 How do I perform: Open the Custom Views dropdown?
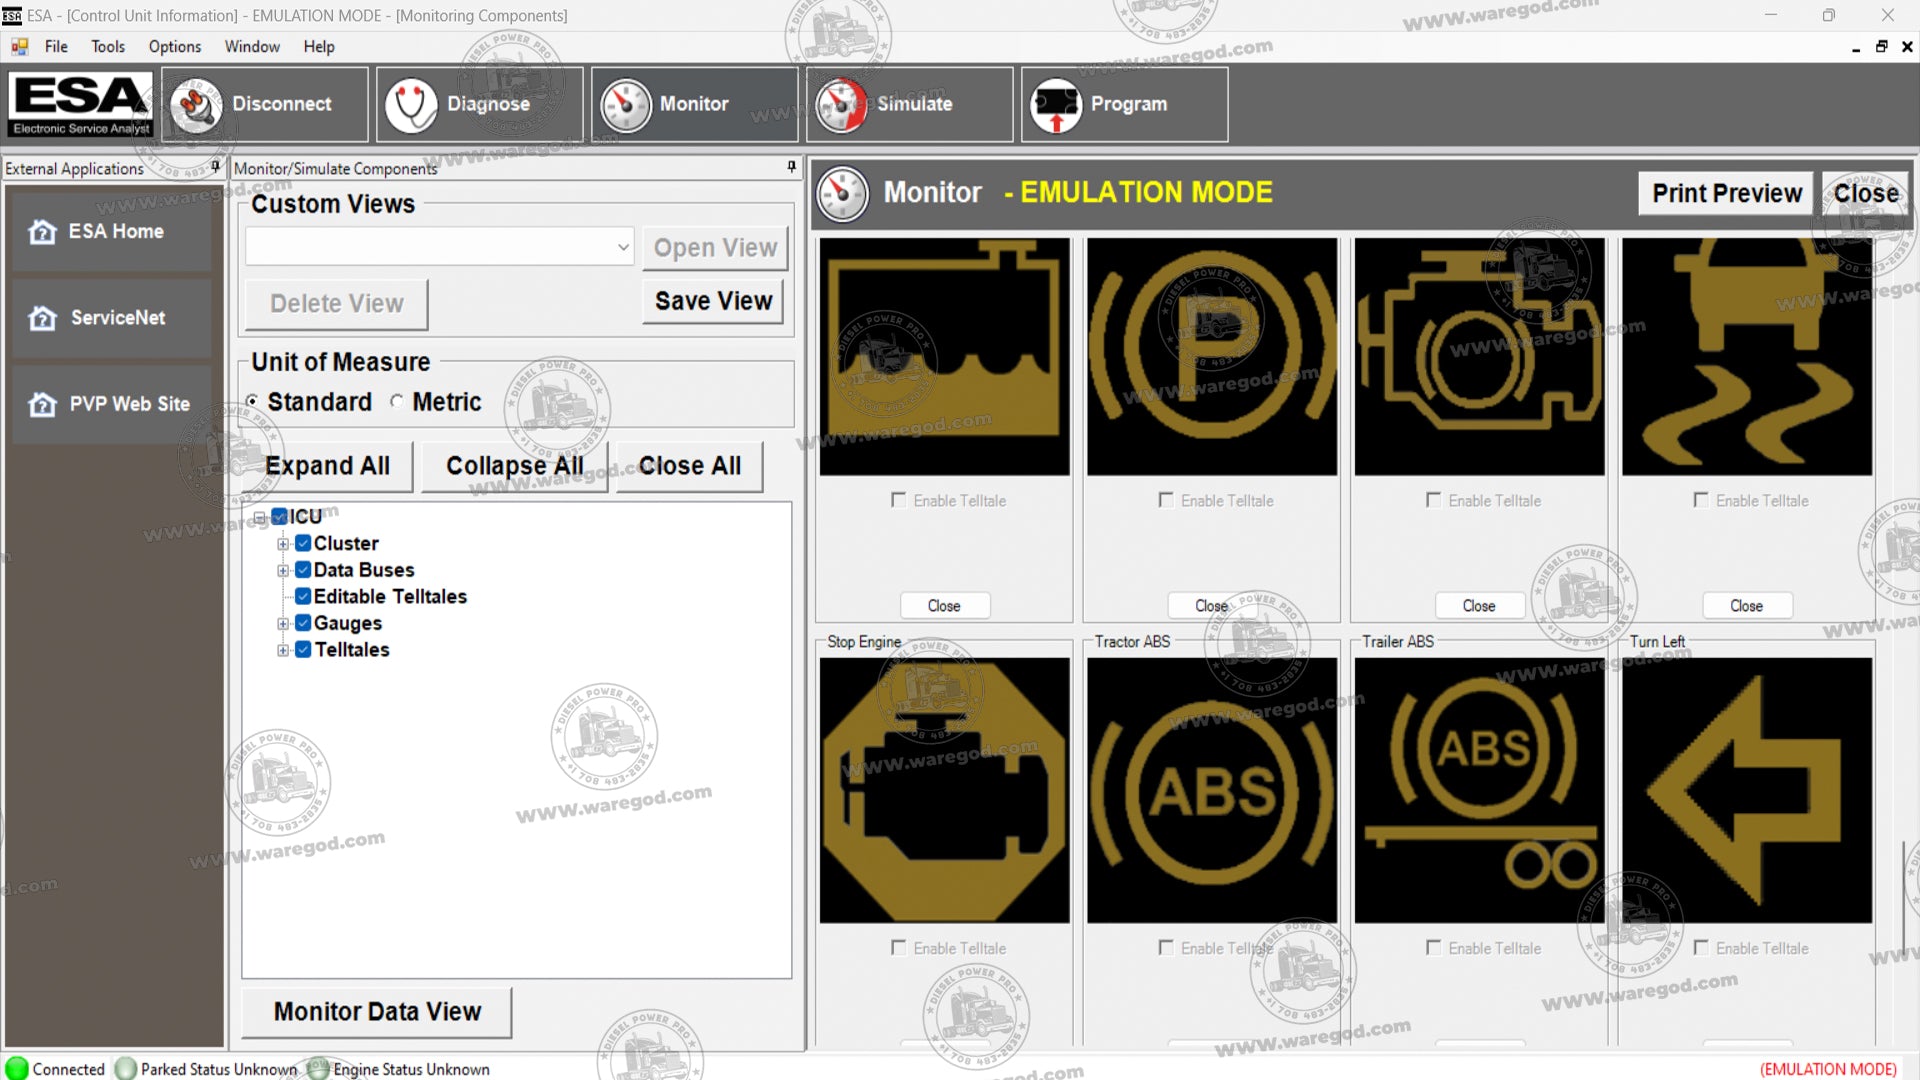coord(623,247)
